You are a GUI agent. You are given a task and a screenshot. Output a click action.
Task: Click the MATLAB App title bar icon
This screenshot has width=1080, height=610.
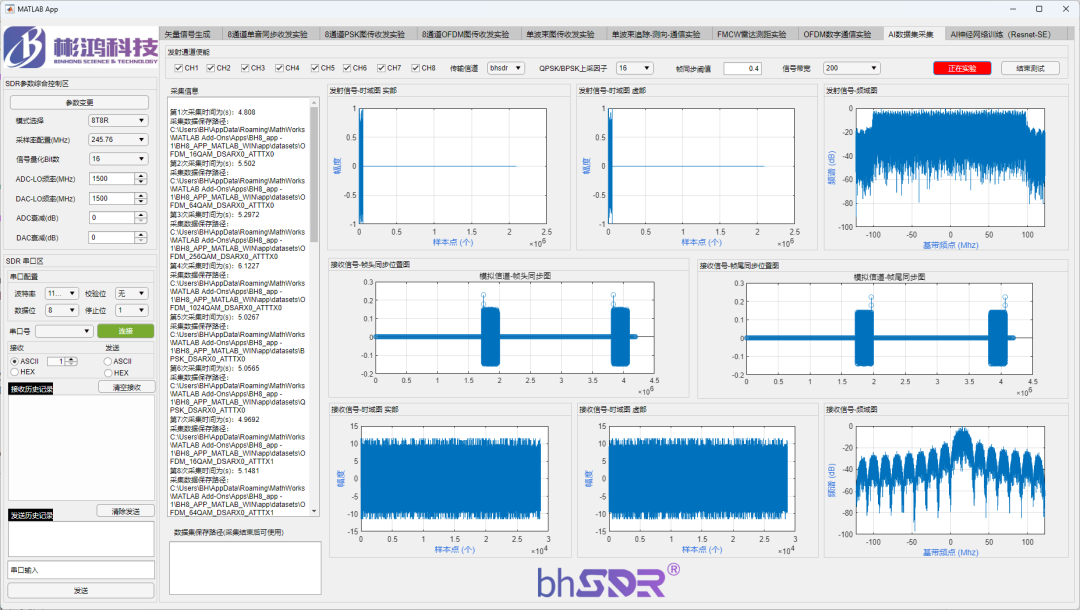[9, 8]
